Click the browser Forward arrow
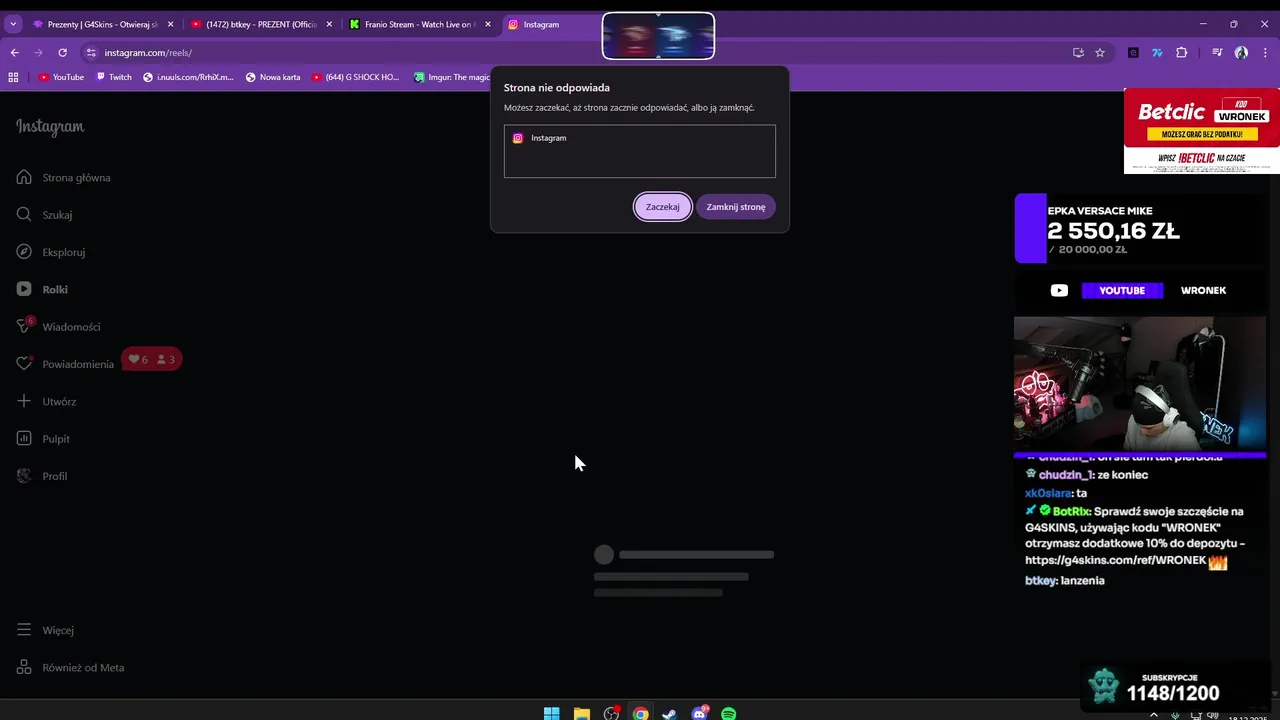The height and width of the screenshot is (720, 1280). (38, 52)
